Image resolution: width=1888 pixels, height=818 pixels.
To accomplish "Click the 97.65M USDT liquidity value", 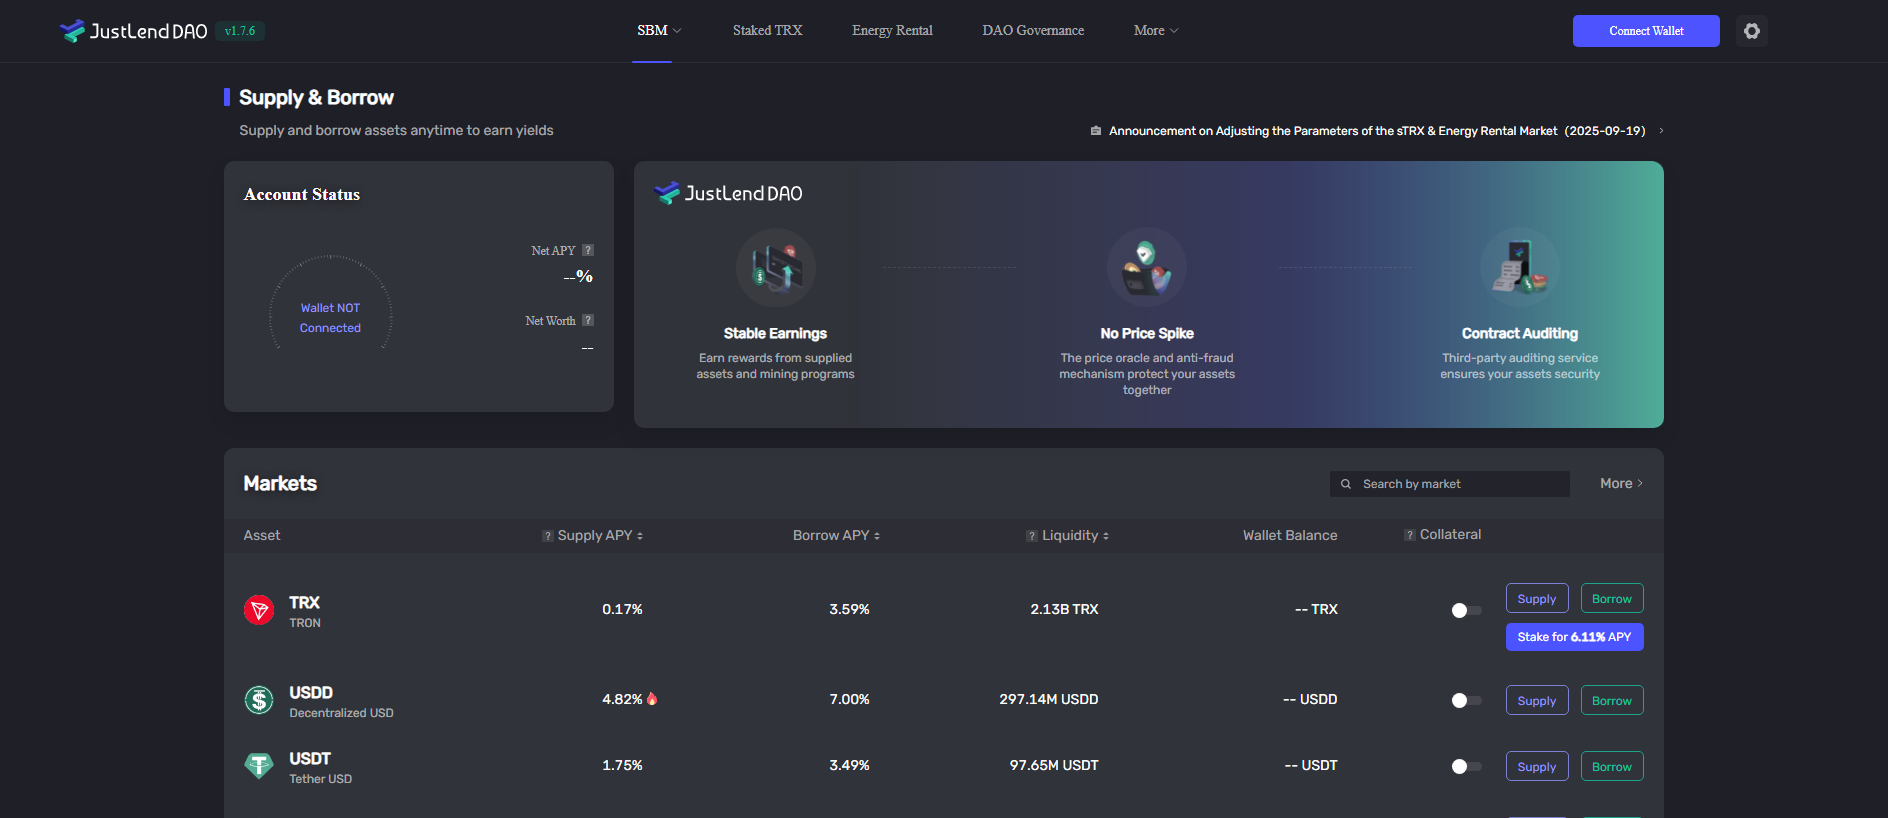I will coord(1054,765).
